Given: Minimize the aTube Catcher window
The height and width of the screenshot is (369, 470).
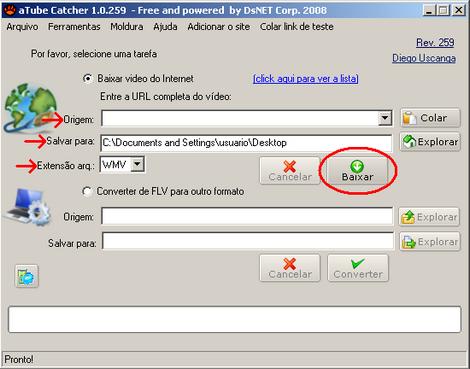Looking at the screenshot, I should click(x=429, y=10).
